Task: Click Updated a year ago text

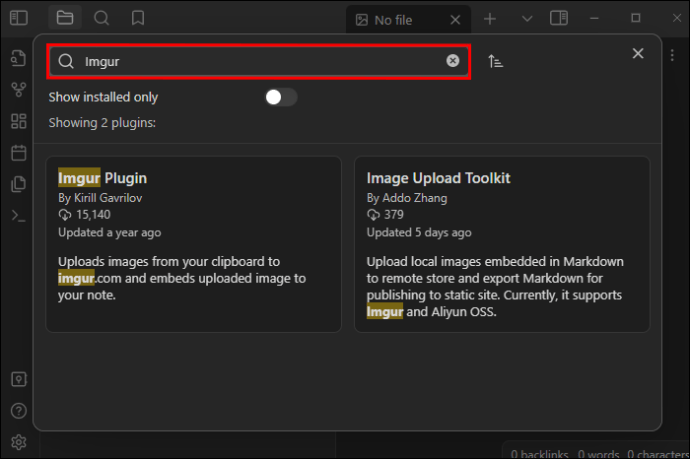Action: (110, 232)
